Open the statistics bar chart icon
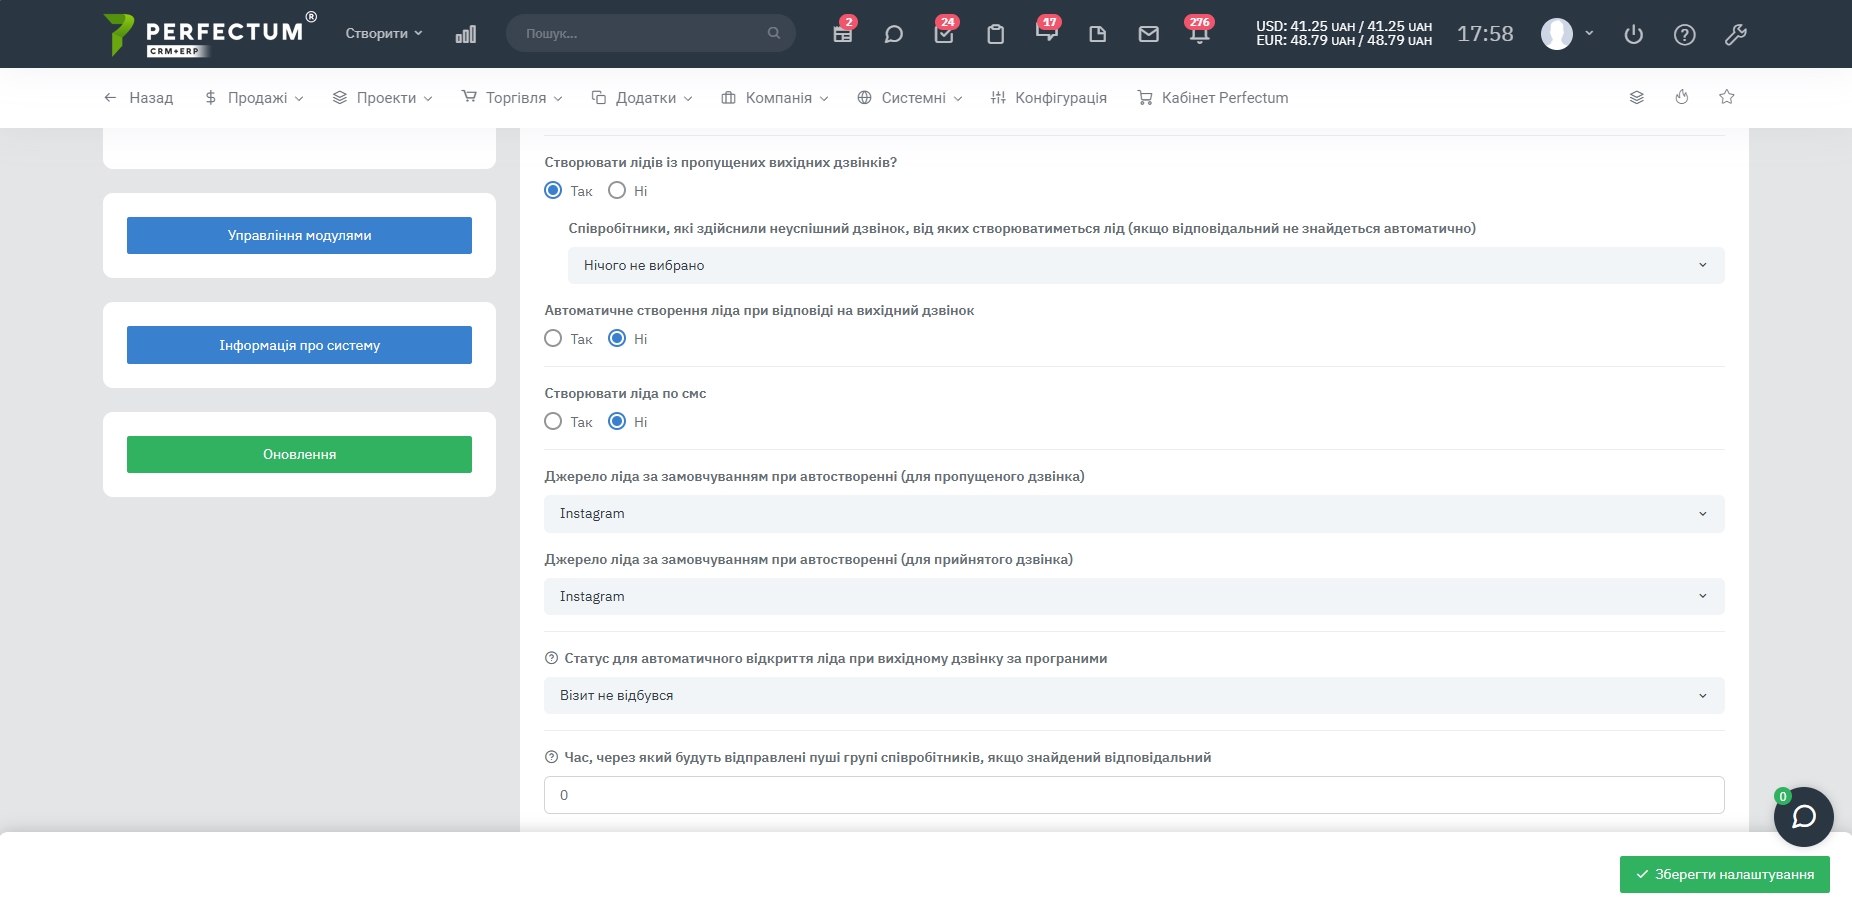 pyautogui.click(x=465, y=34)
